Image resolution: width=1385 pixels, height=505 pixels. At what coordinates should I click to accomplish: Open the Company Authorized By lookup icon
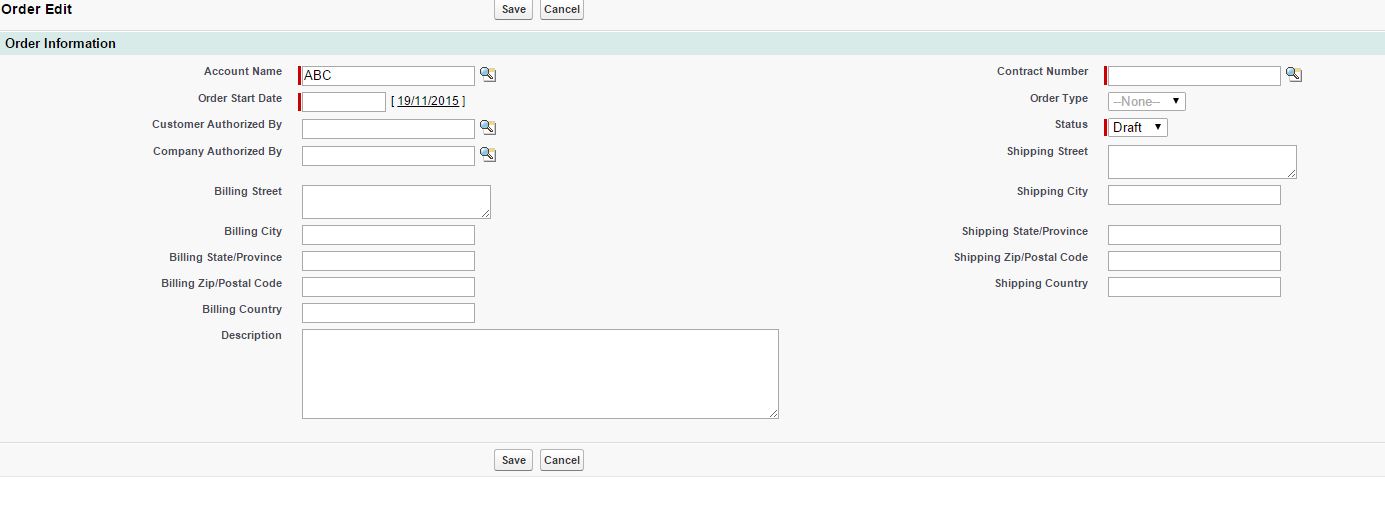pyautogui.click(x=488, y=154)
